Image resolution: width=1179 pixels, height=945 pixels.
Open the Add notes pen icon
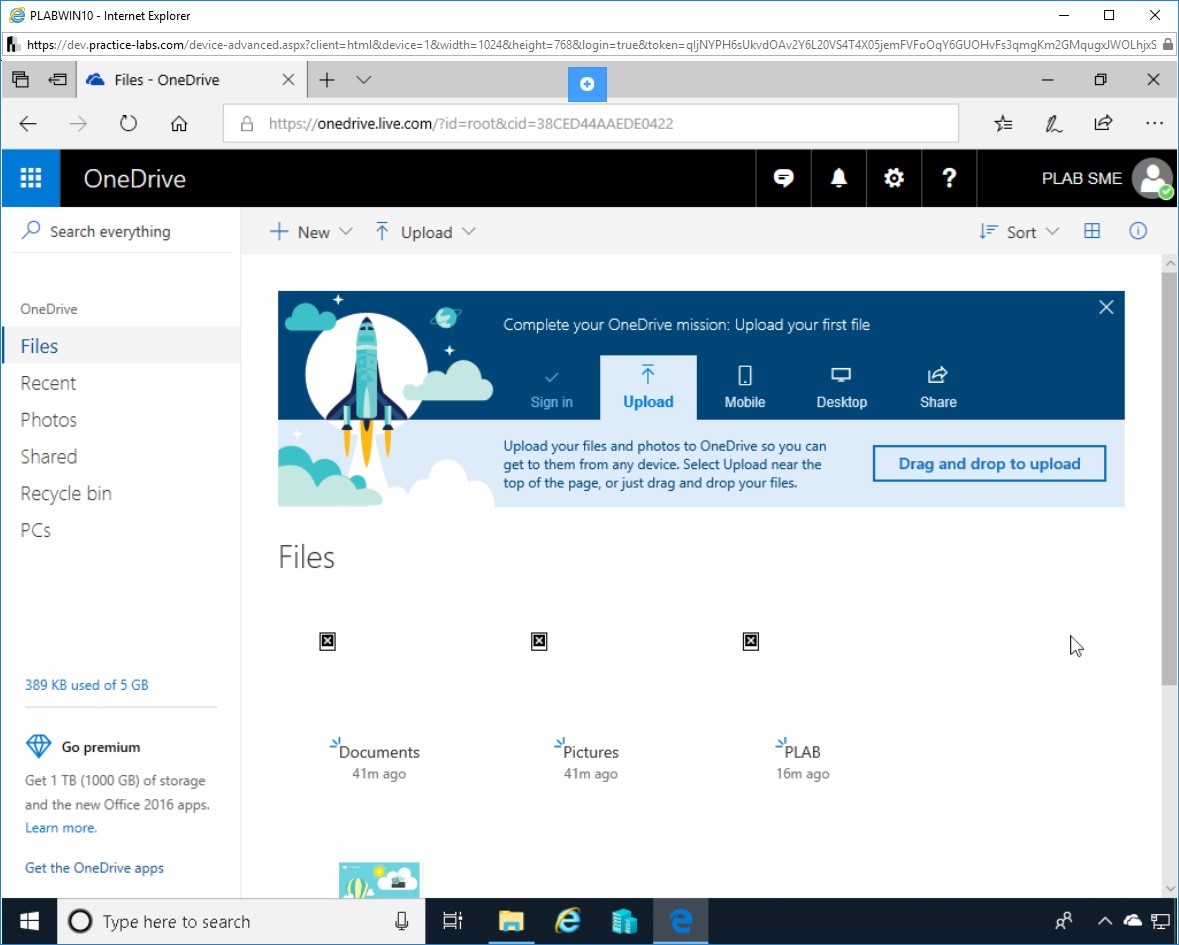point(1053,123)
